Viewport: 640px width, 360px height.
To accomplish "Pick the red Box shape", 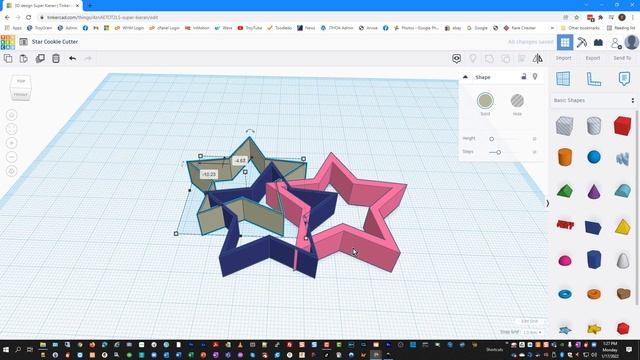I will coord(622,125).
